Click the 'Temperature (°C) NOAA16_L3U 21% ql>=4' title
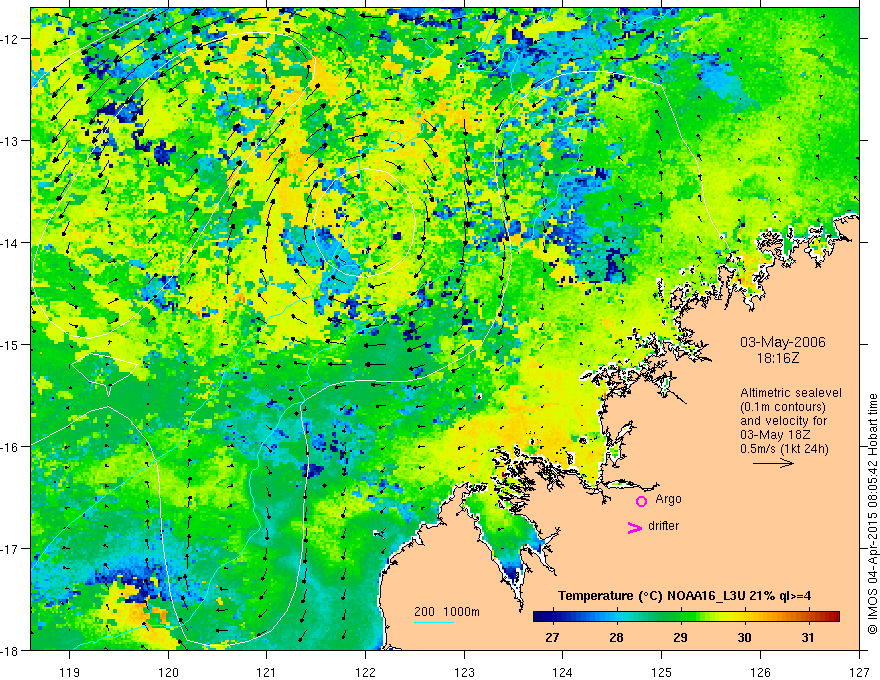 pyautogui.click(x=684, y=596)
